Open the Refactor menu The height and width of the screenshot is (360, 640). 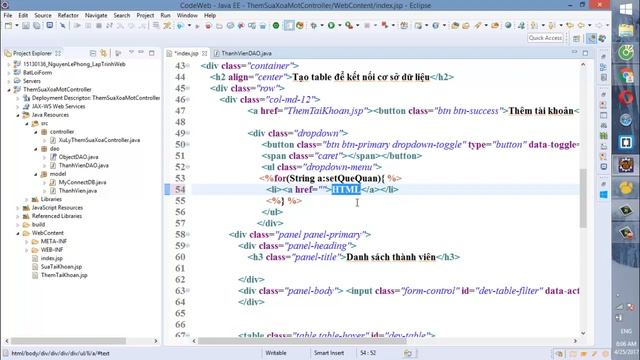[68, 16]
